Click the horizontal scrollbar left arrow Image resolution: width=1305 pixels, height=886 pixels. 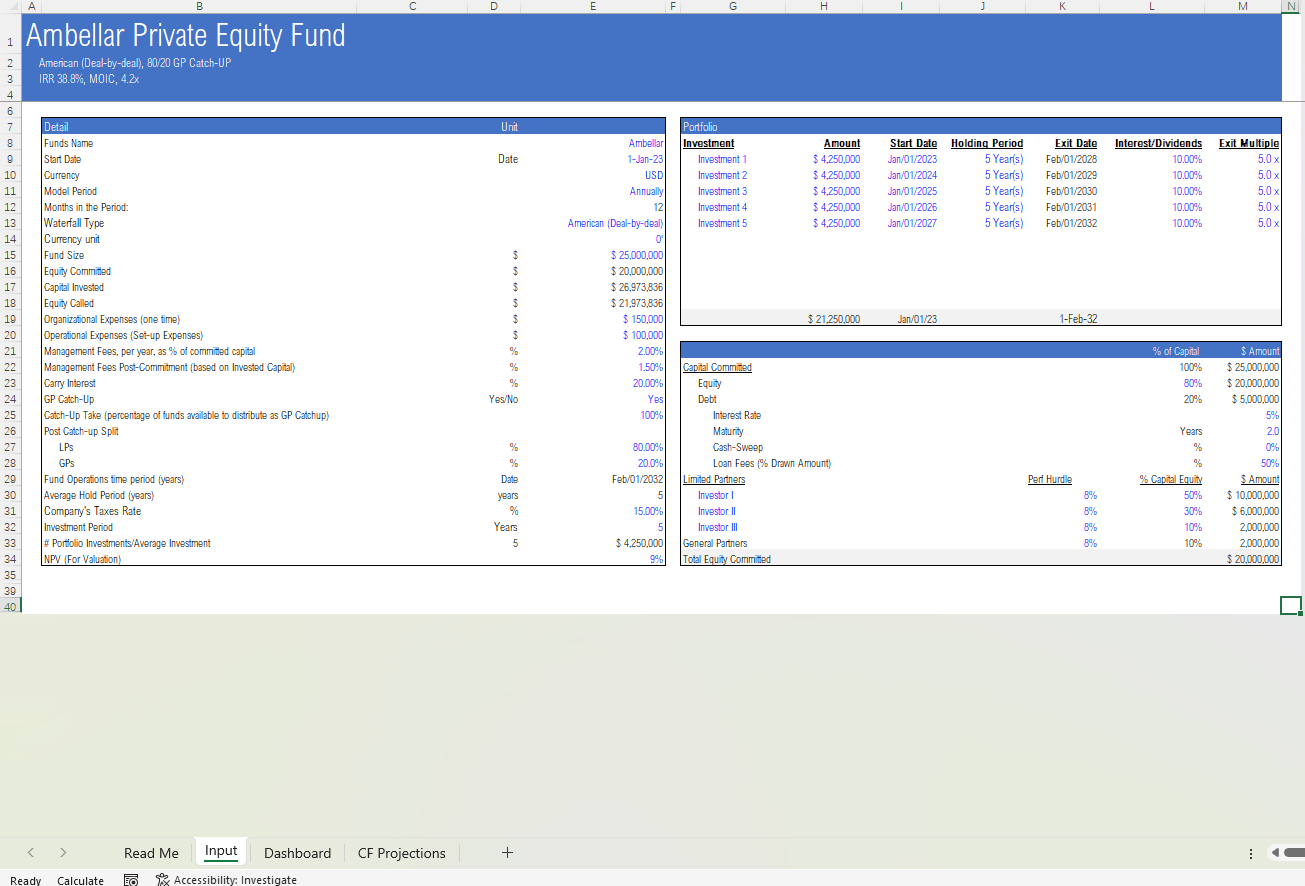pos(1274,853)
